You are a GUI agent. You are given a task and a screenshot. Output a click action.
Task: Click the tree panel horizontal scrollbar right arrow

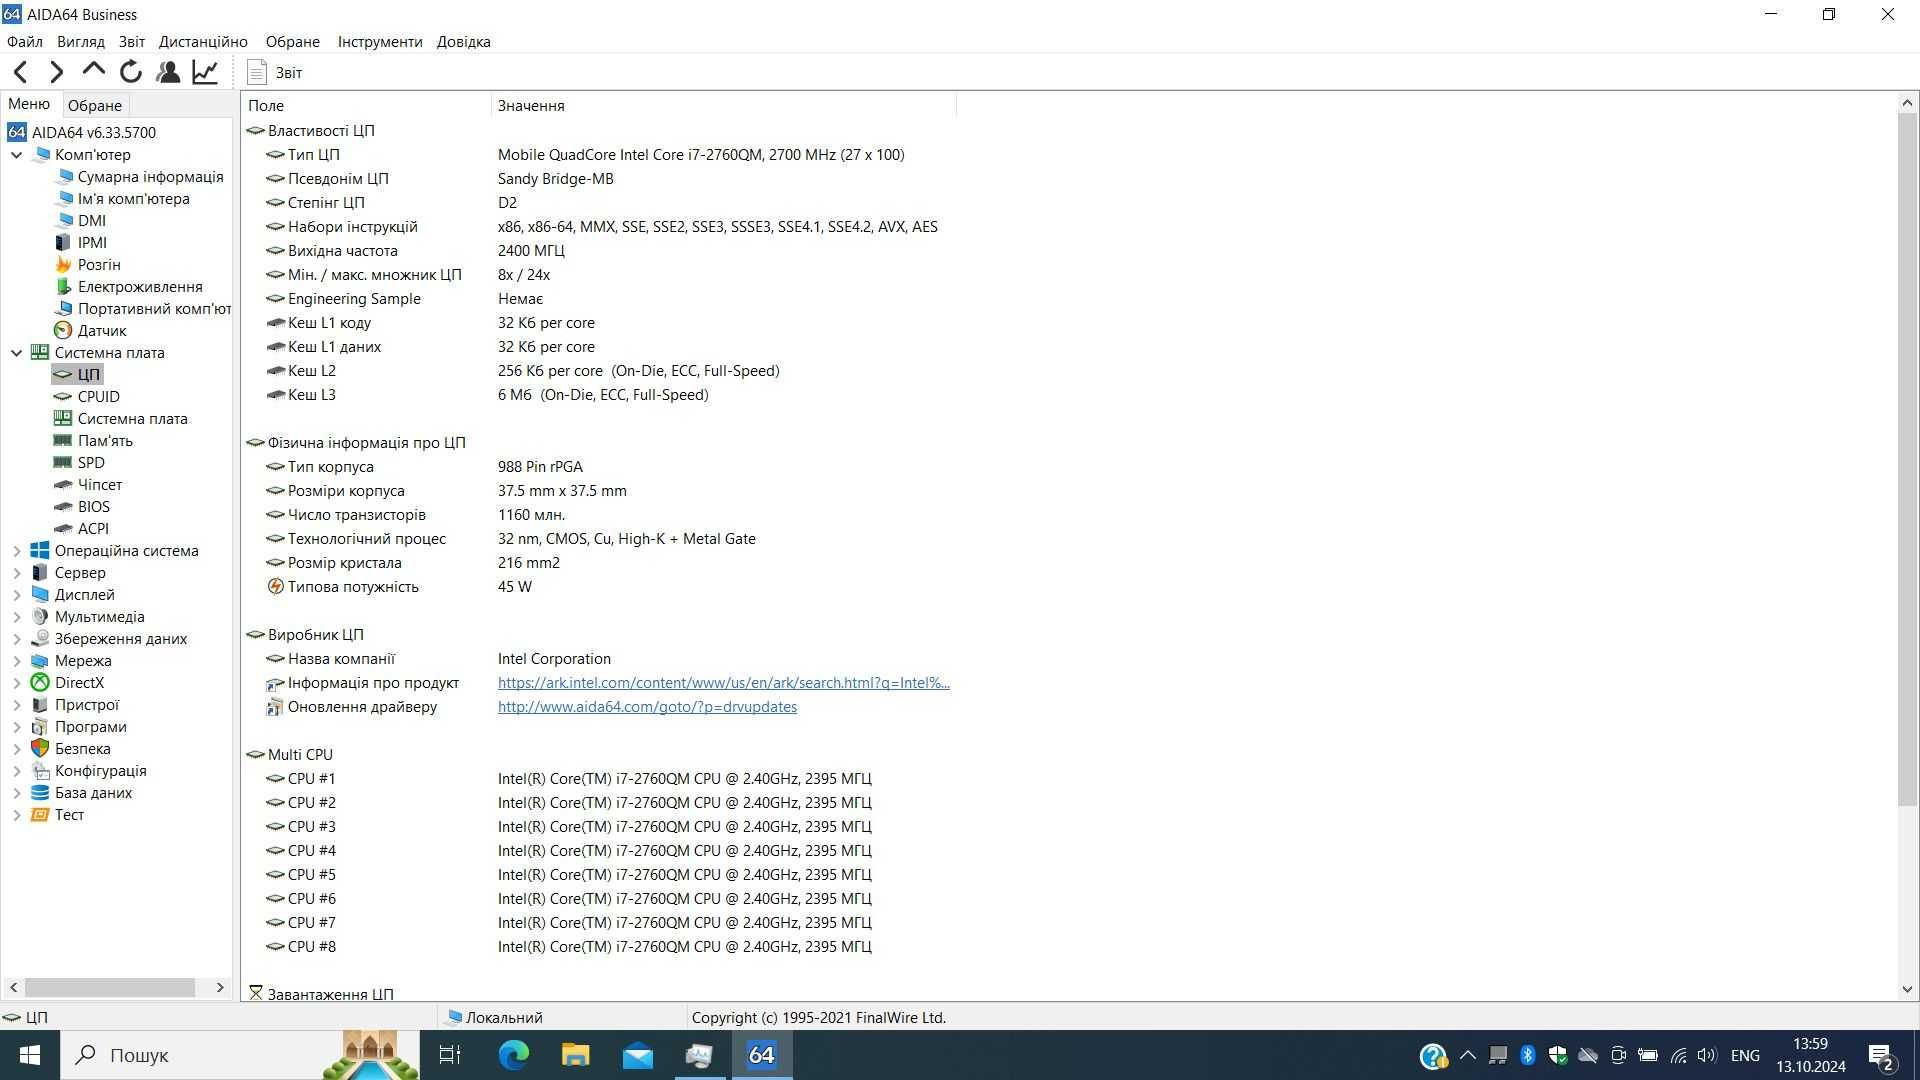[220, 987]
